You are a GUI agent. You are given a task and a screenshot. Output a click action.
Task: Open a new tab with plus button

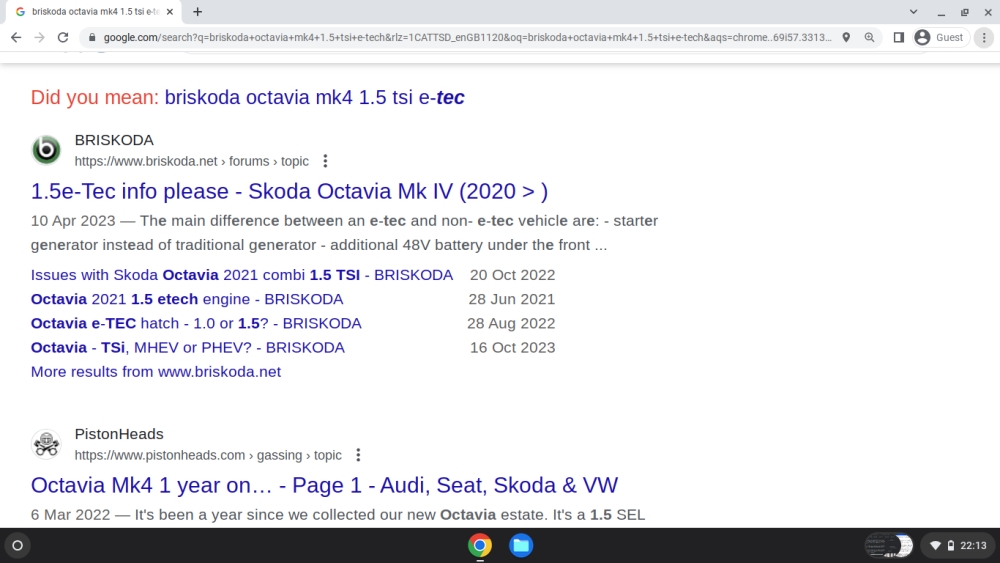tap(198, 11)
